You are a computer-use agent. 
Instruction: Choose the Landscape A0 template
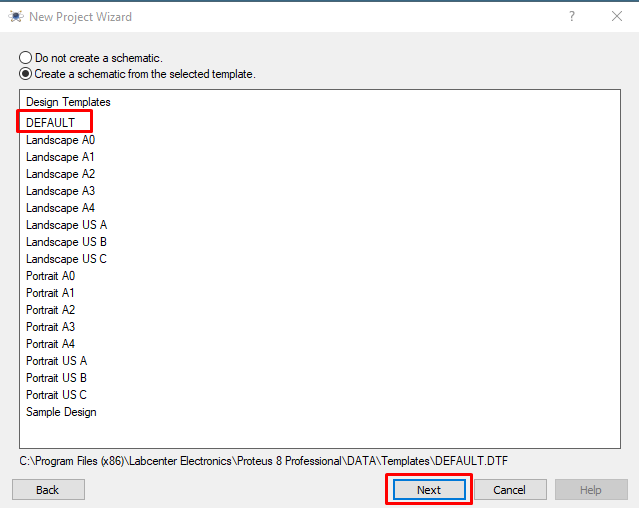60,140
